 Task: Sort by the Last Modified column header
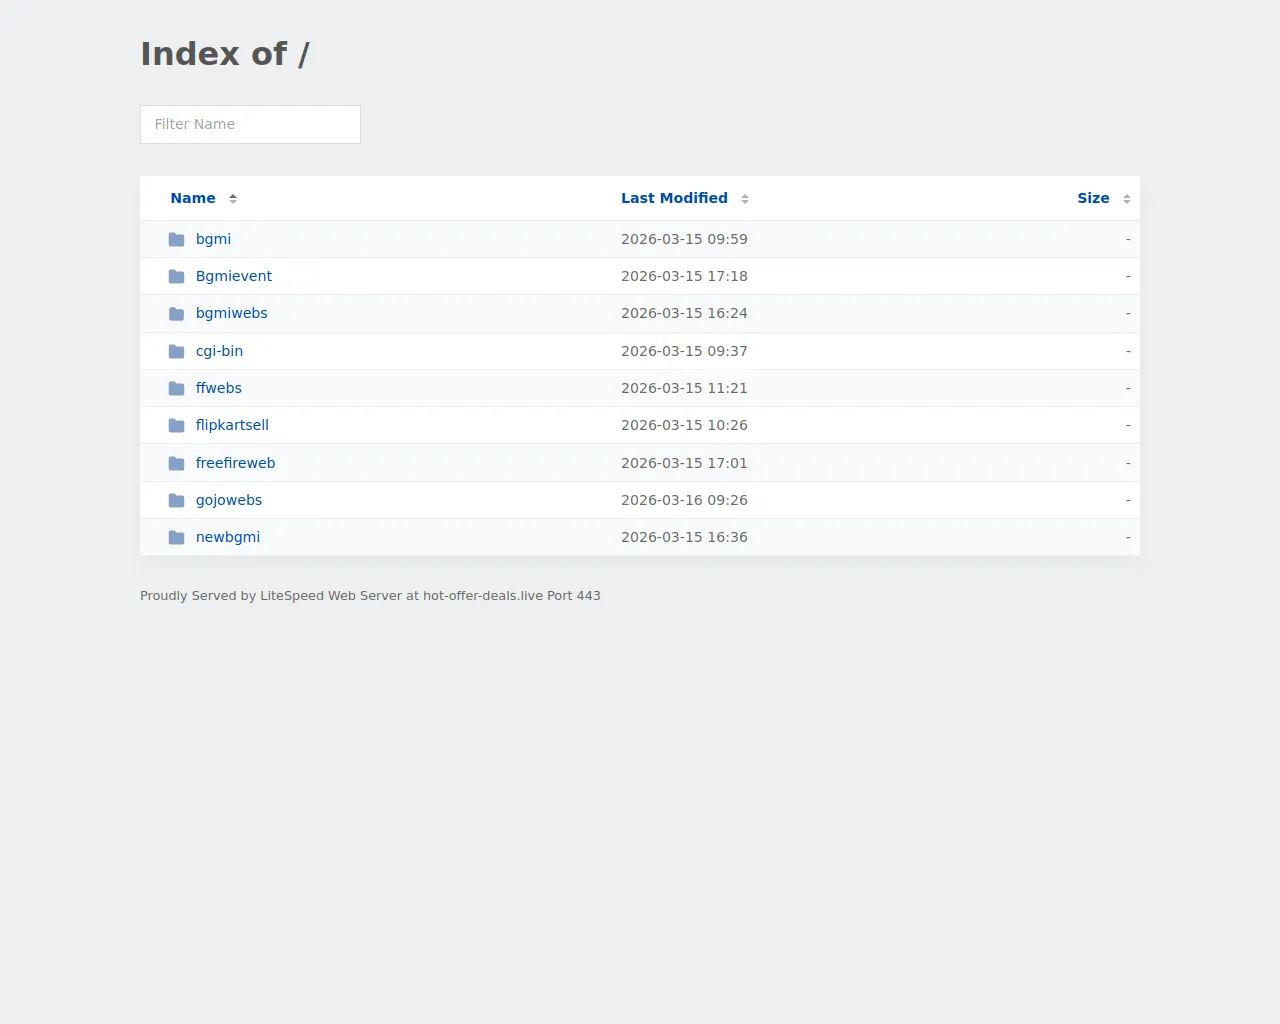tap(674, 198)
